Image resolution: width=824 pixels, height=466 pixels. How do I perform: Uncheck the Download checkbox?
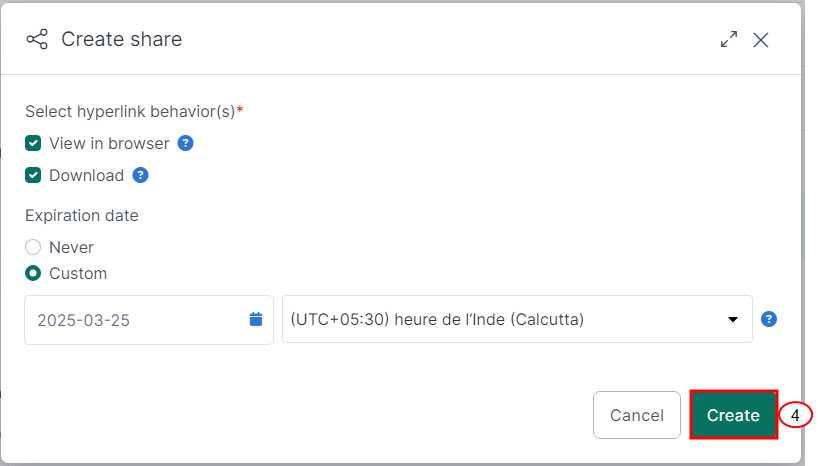(x=33, y=175)
